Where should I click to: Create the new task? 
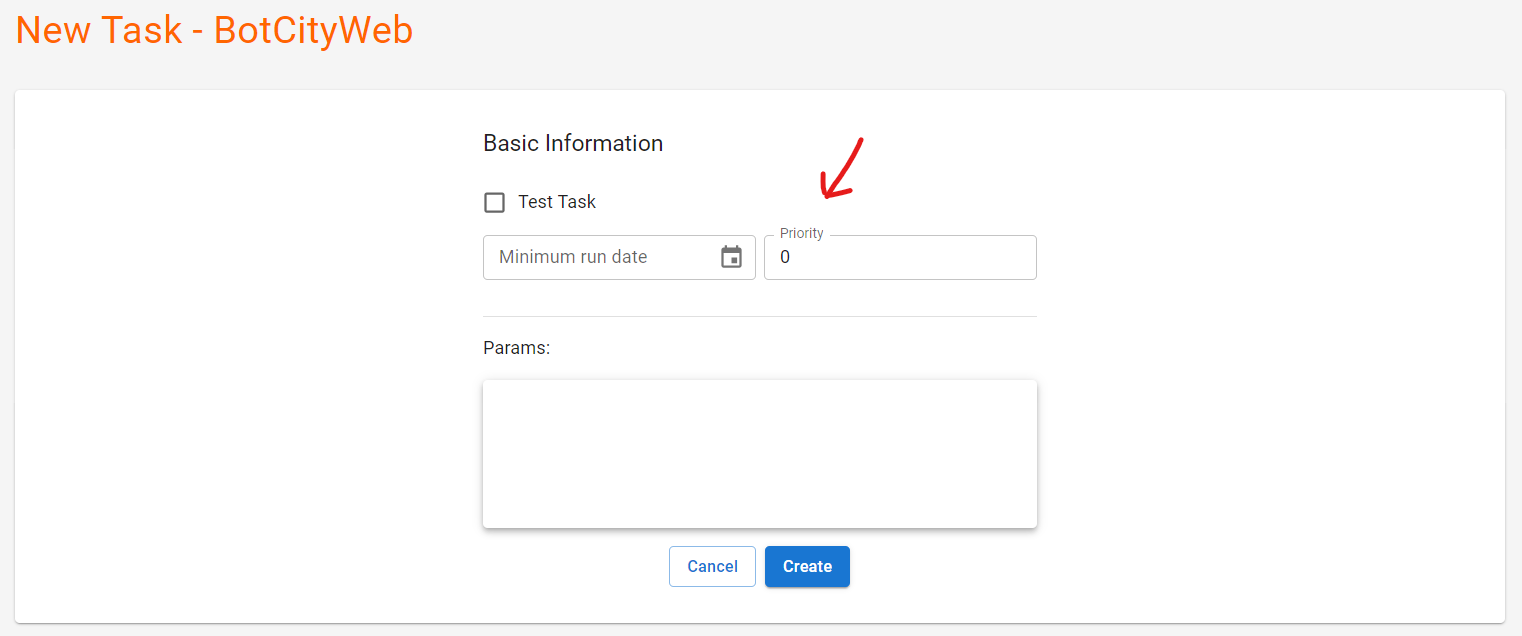(807, 566)
